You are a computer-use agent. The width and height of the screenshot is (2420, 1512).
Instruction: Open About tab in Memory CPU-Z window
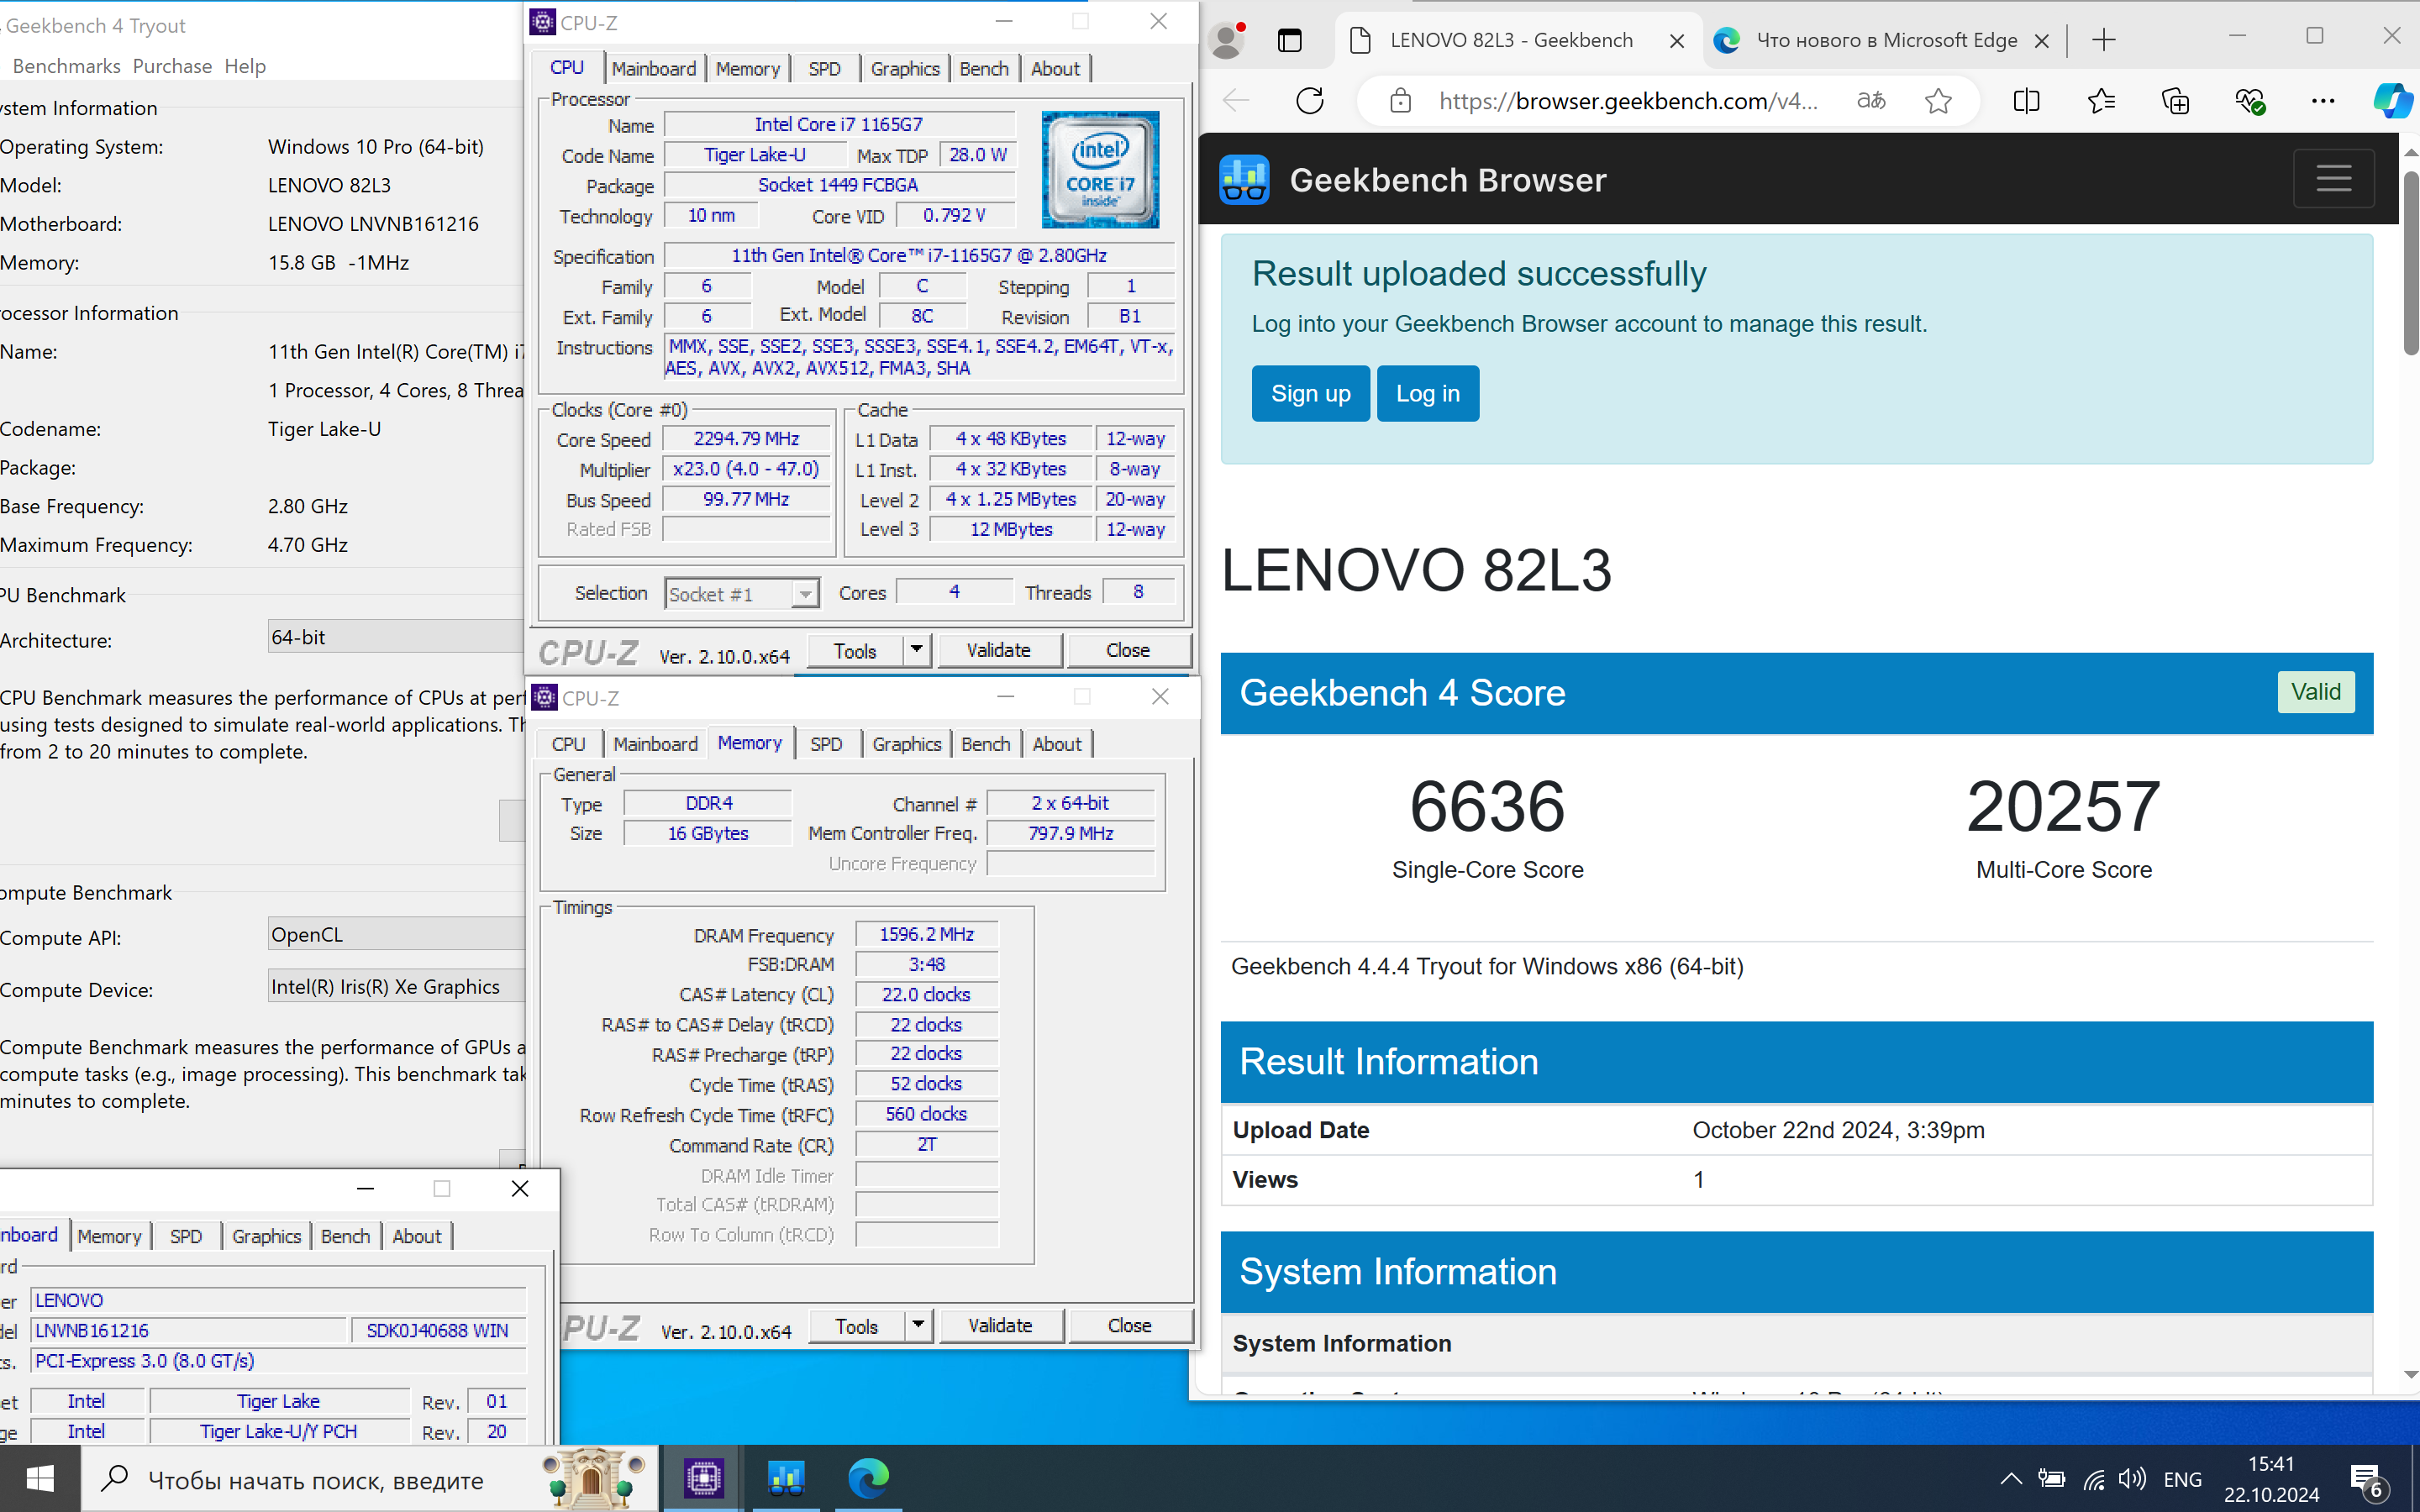[x=1057, y=744]
